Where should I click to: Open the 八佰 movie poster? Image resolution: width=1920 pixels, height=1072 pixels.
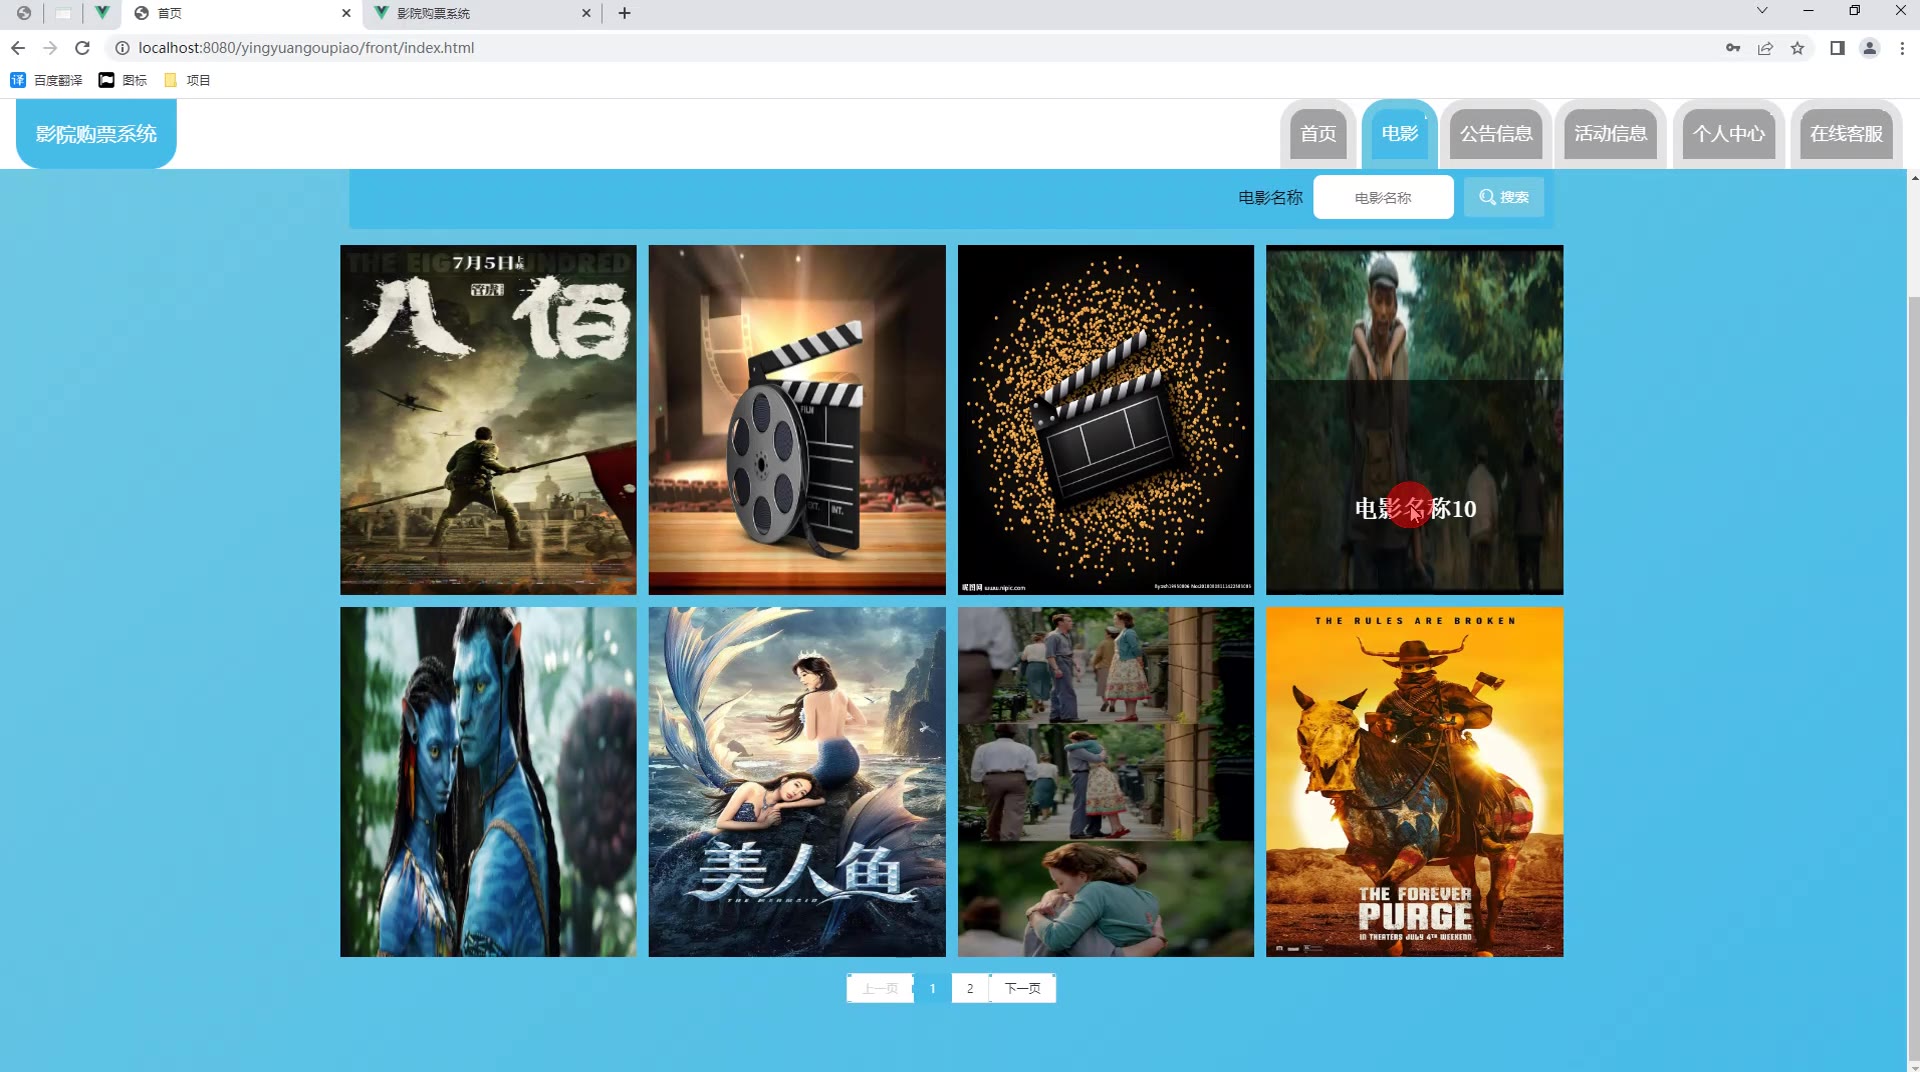tap(488, 420)
